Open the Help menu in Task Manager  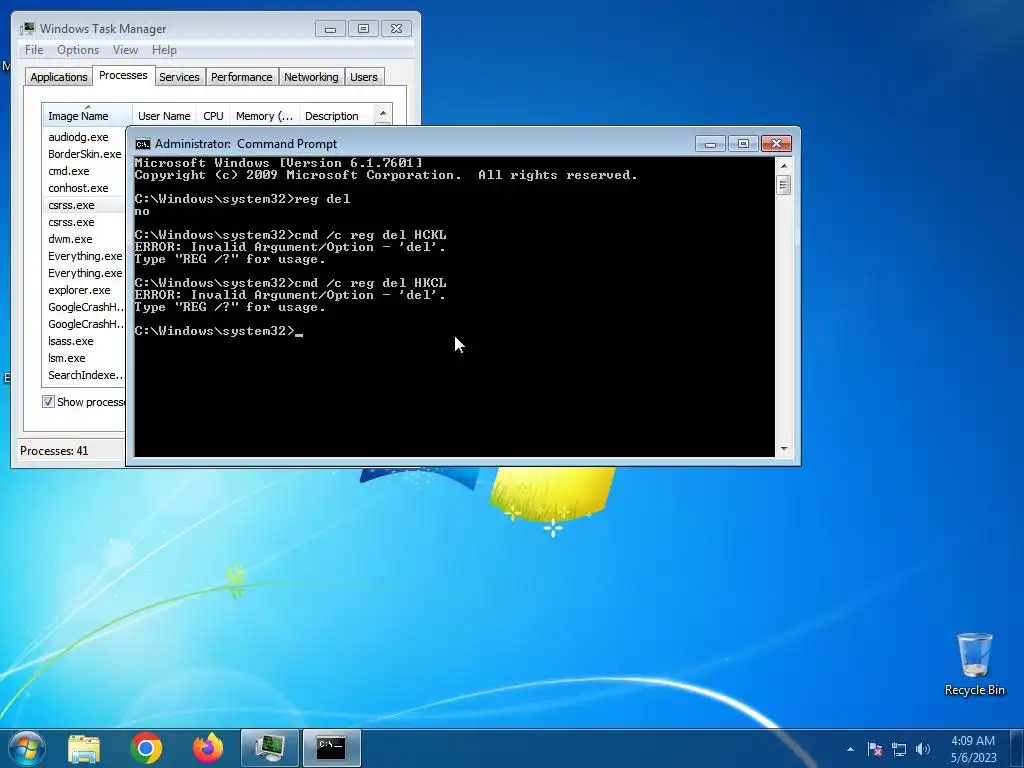[164, 50]
